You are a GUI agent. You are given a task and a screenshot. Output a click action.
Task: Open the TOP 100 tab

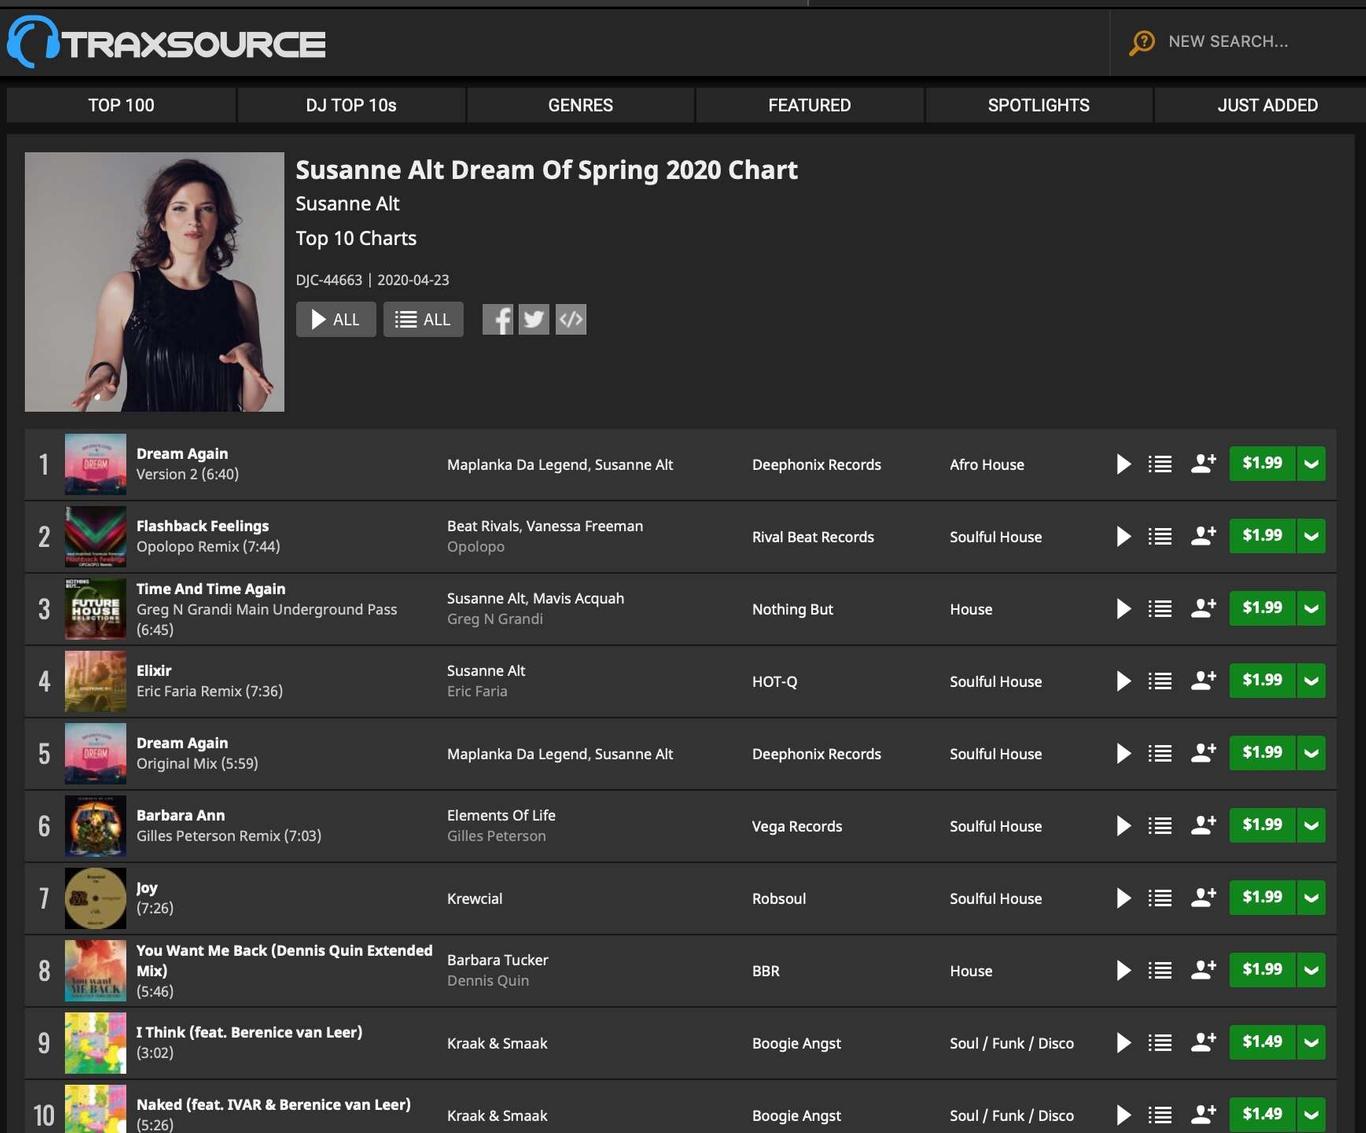121,105
